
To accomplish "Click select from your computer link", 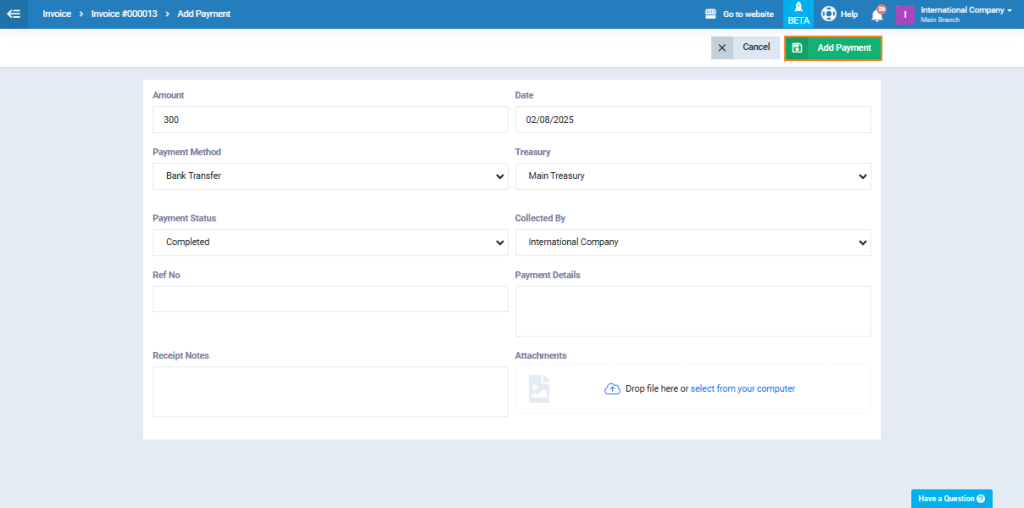I will (x=743, y=389).
